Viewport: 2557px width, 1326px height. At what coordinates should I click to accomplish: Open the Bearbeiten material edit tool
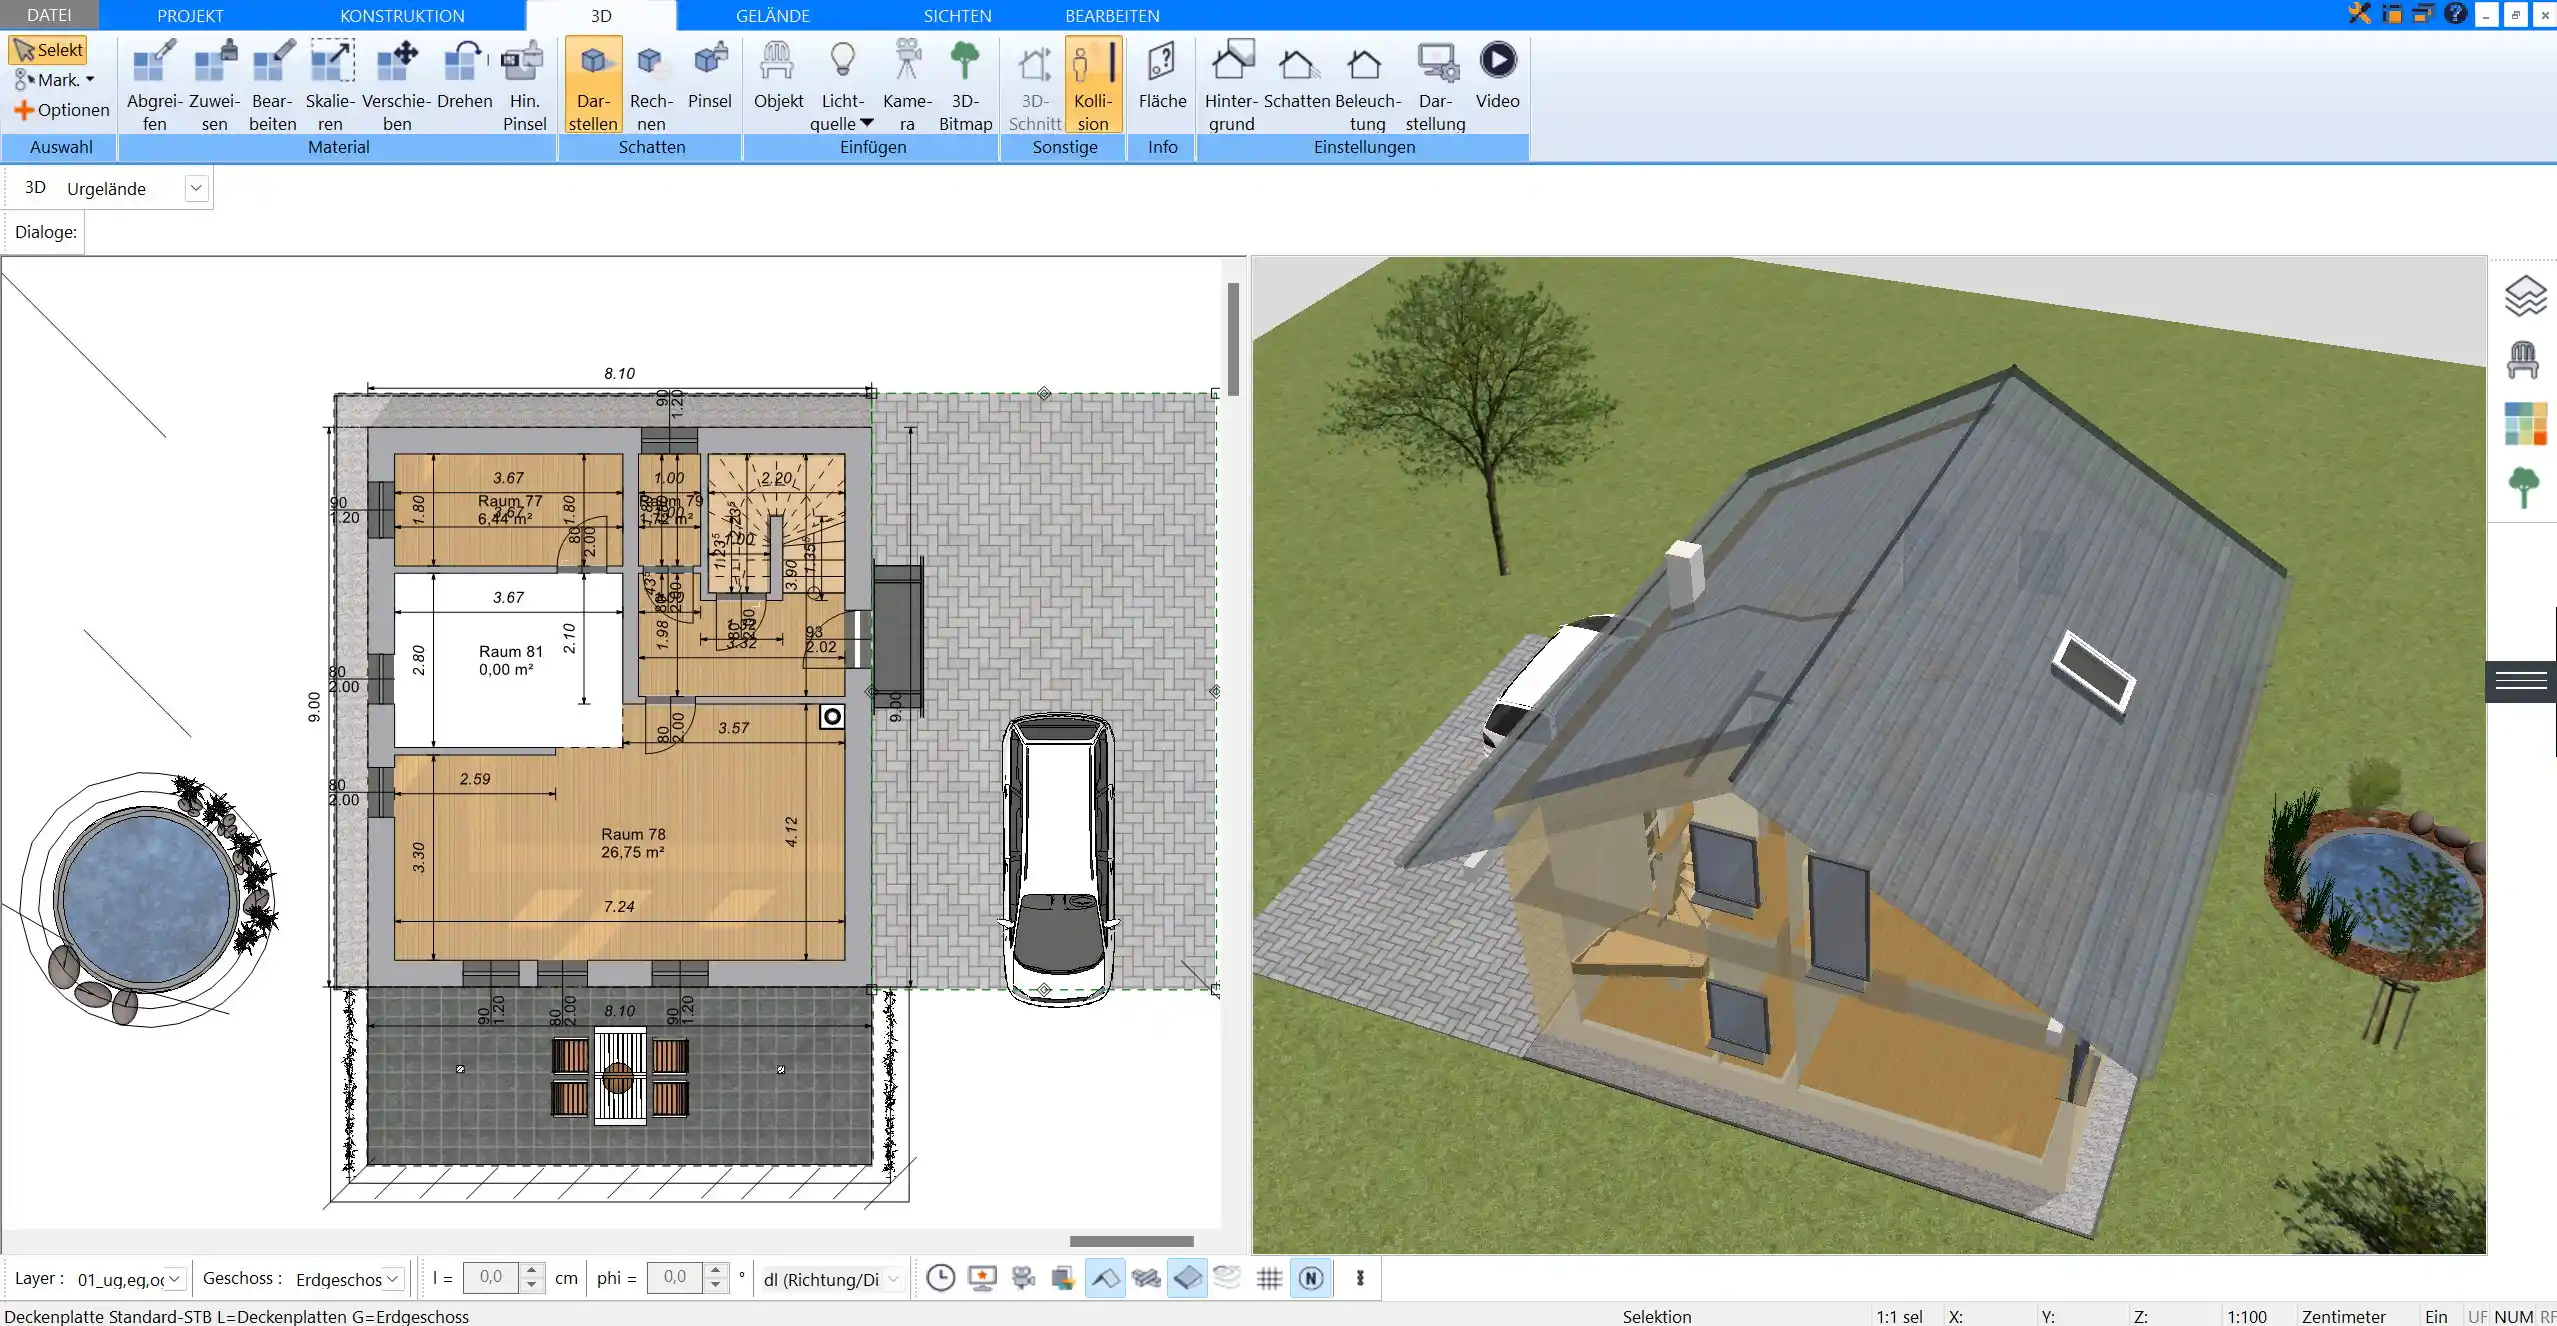[x=272, y=85]
